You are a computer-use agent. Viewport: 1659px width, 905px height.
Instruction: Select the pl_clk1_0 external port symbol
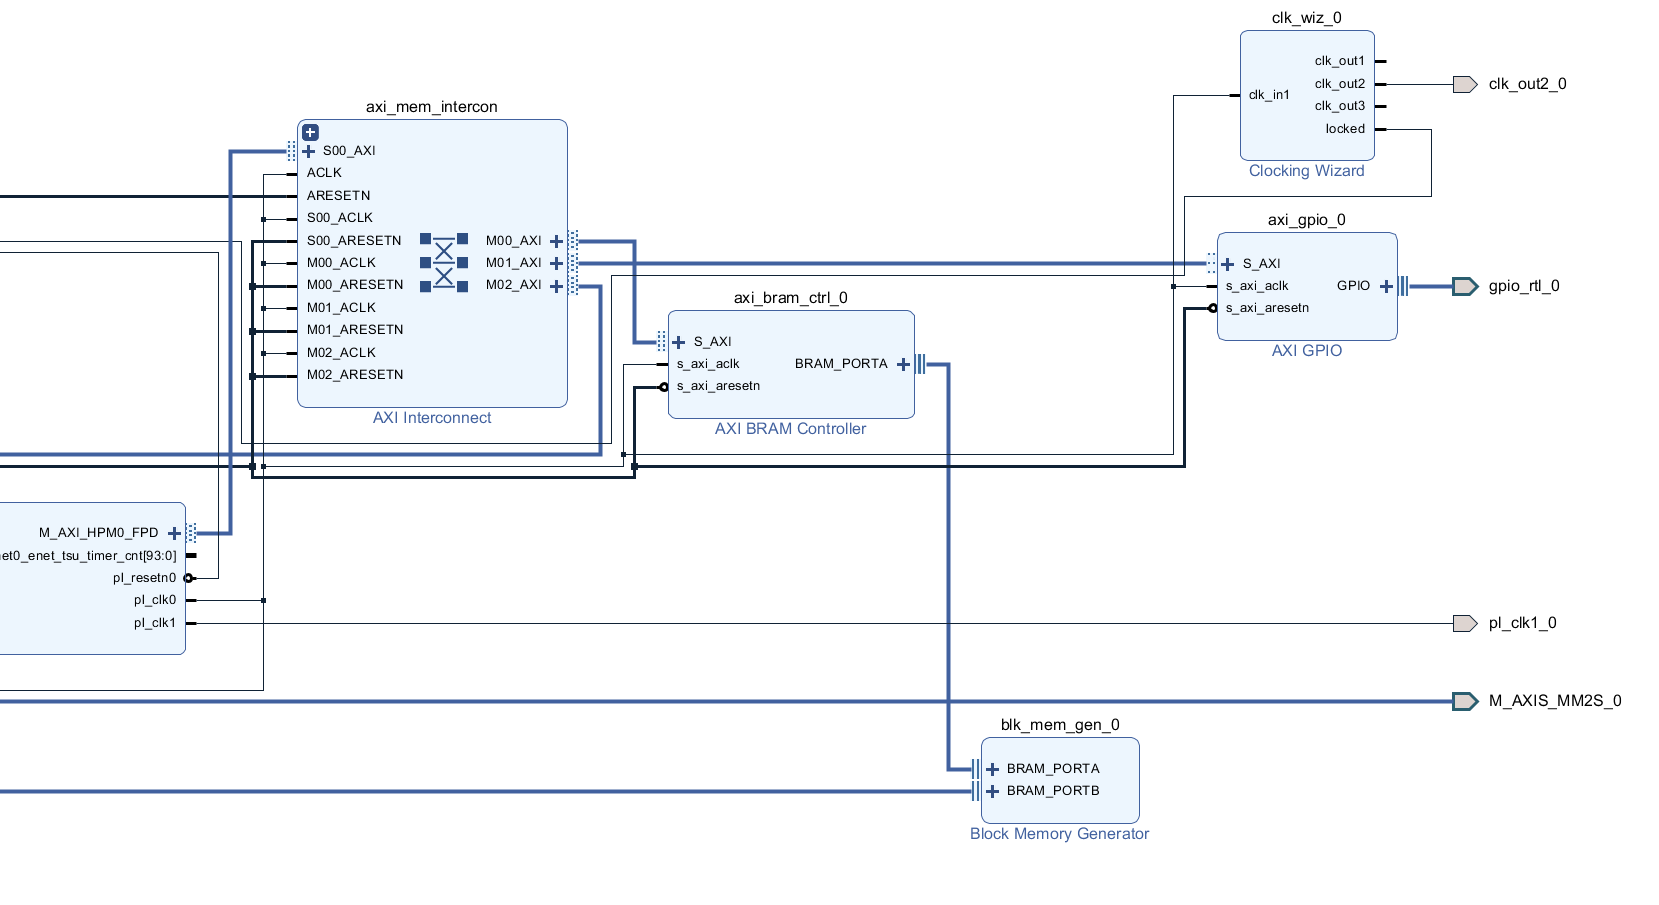click(x=1465, y=623)
